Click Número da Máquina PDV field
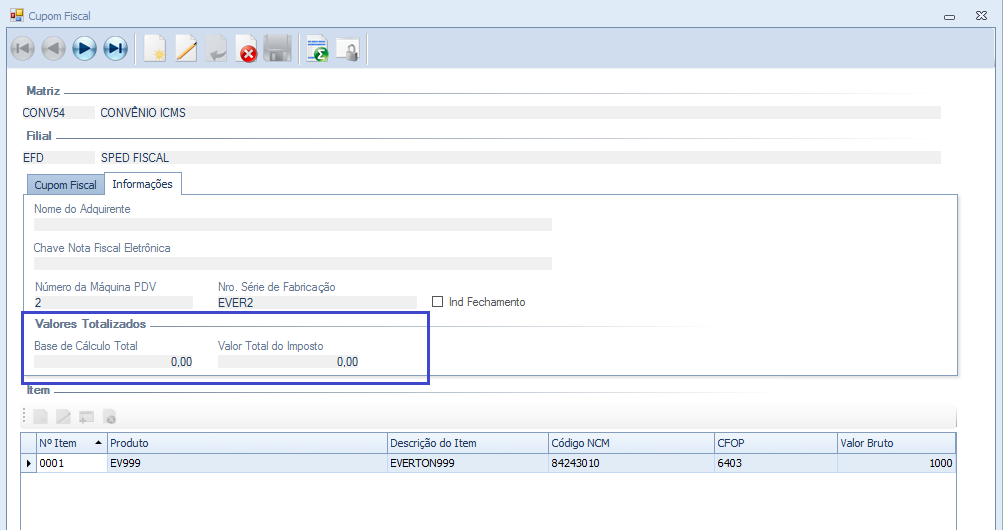This screenshot has height=530, width=1003. click(x=113, y=302)
